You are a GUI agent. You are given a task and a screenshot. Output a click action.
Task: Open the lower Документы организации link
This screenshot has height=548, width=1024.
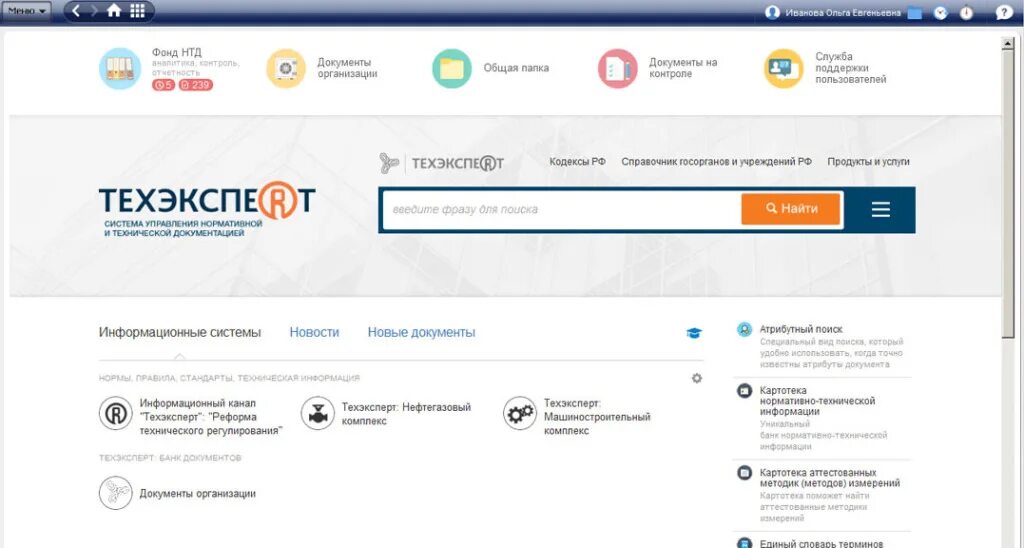coord(197,494)
